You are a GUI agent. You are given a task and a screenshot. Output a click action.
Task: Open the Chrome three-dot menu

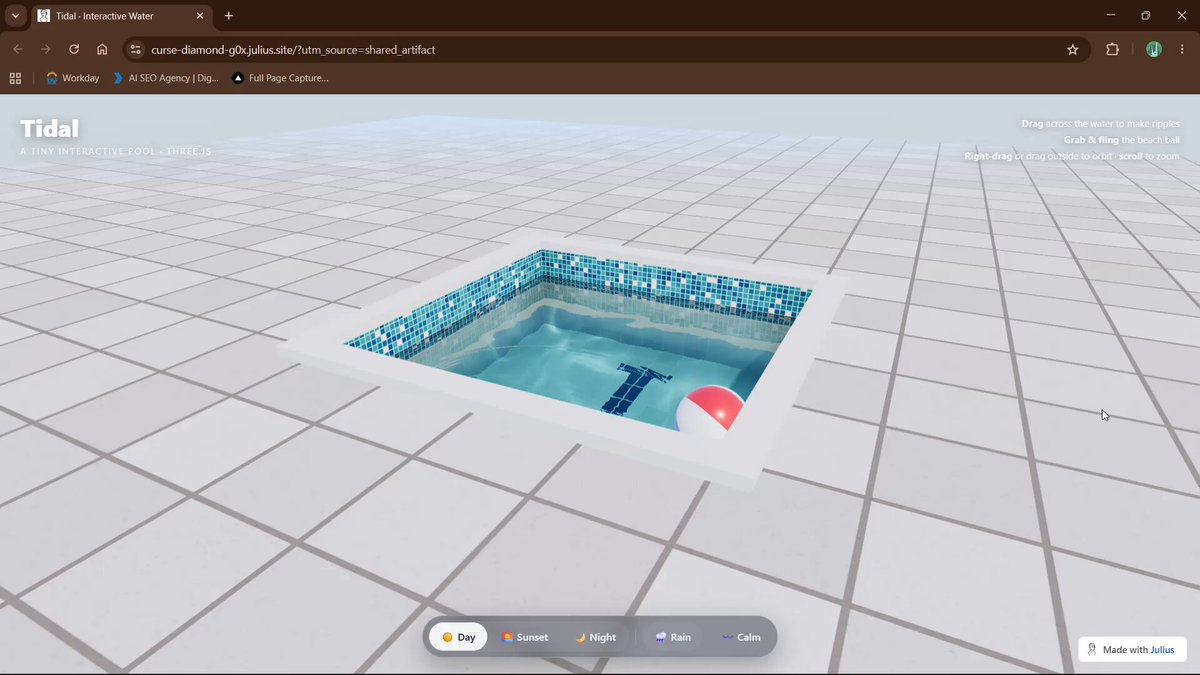coord(1183,49)
